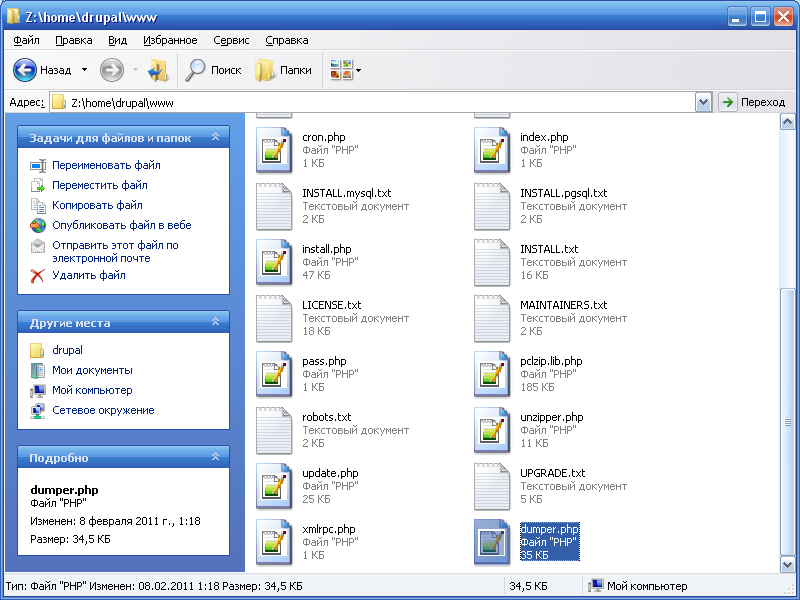800x600 pixels.
Task: Open the Справка menu
Action: click(x=287, y=40)
